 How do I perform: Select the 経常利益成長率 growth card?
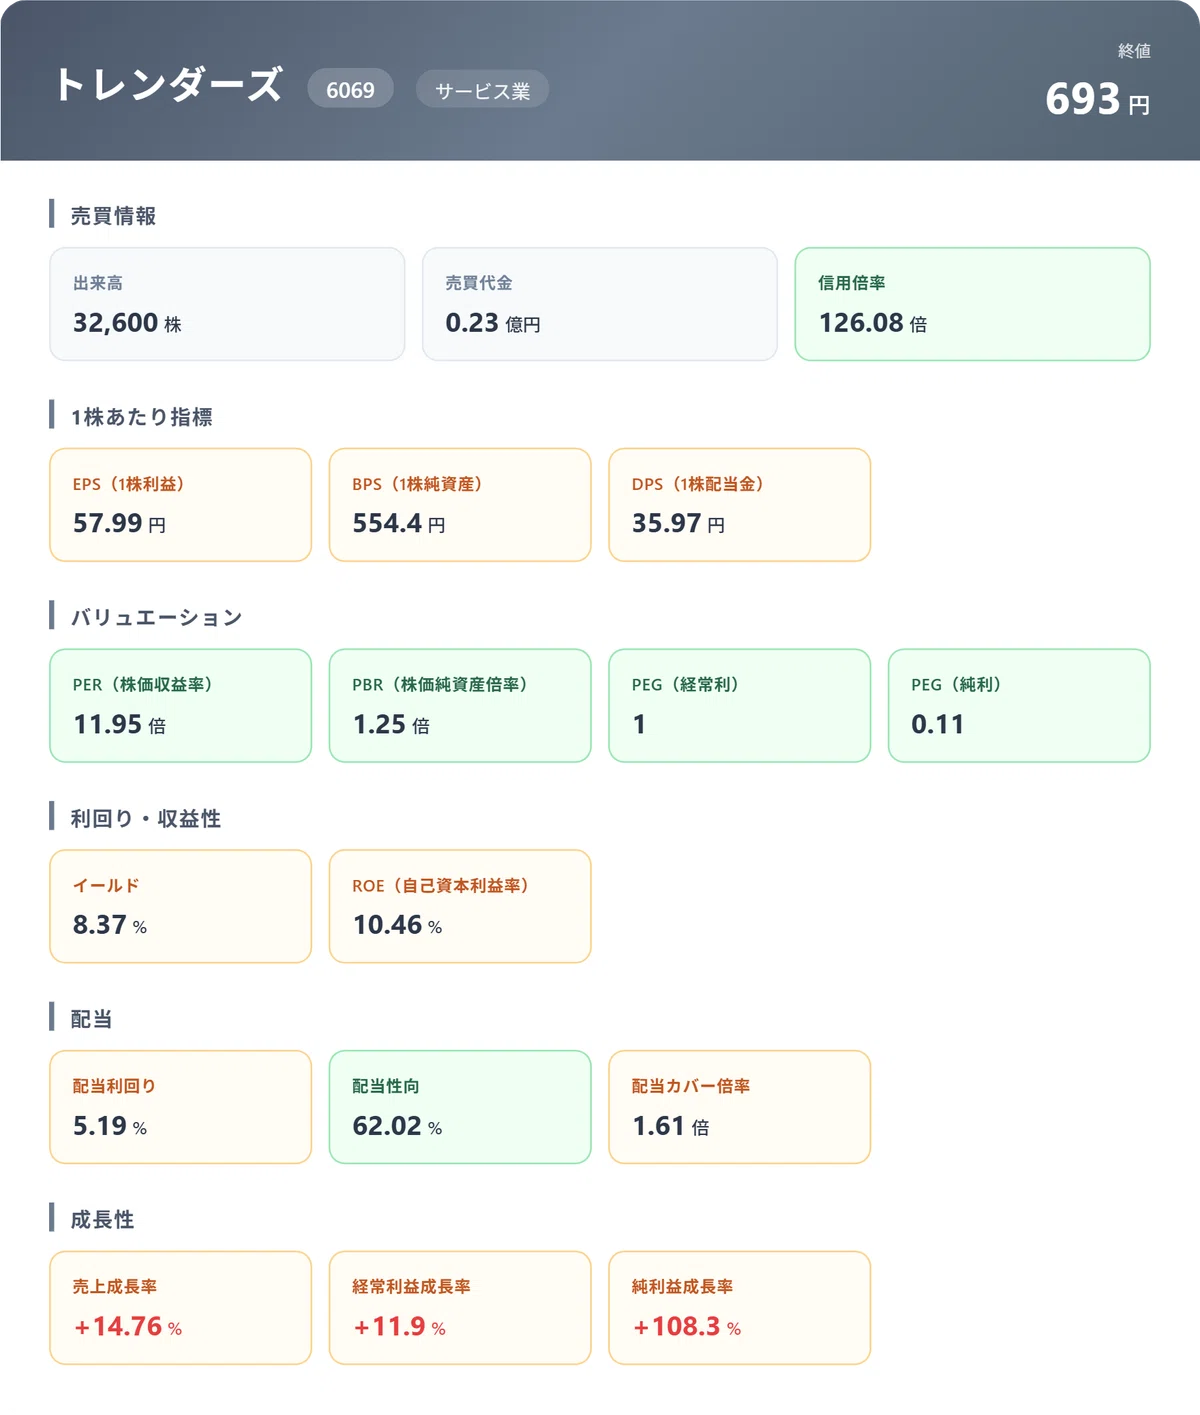pyautogui.click(x=460, y=1308)
